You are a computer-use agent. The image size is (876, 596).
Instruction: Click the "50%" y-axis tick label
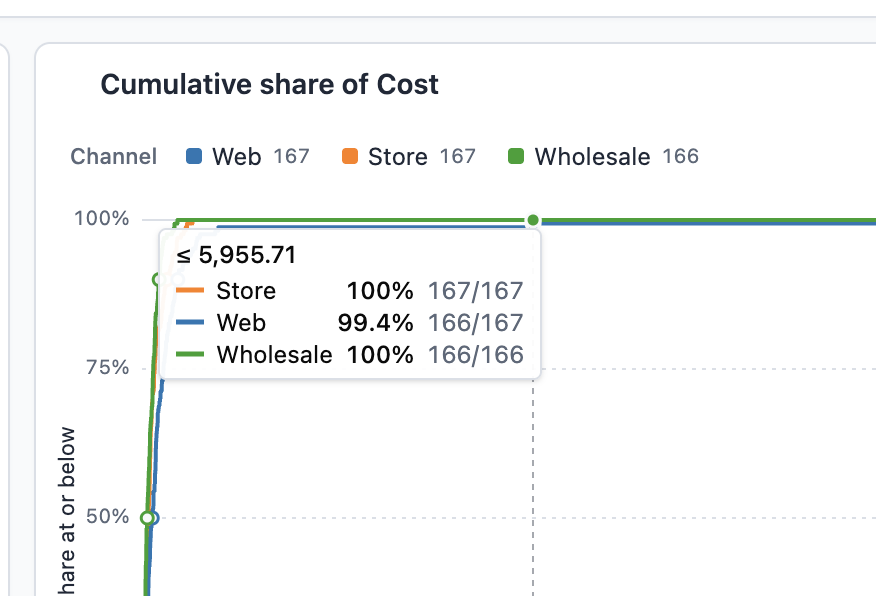[107, 516]
